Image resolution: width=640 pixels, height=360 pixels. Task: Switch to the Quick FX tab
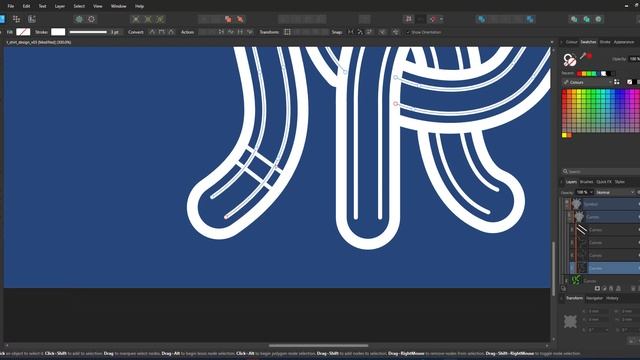click(604, 182)
